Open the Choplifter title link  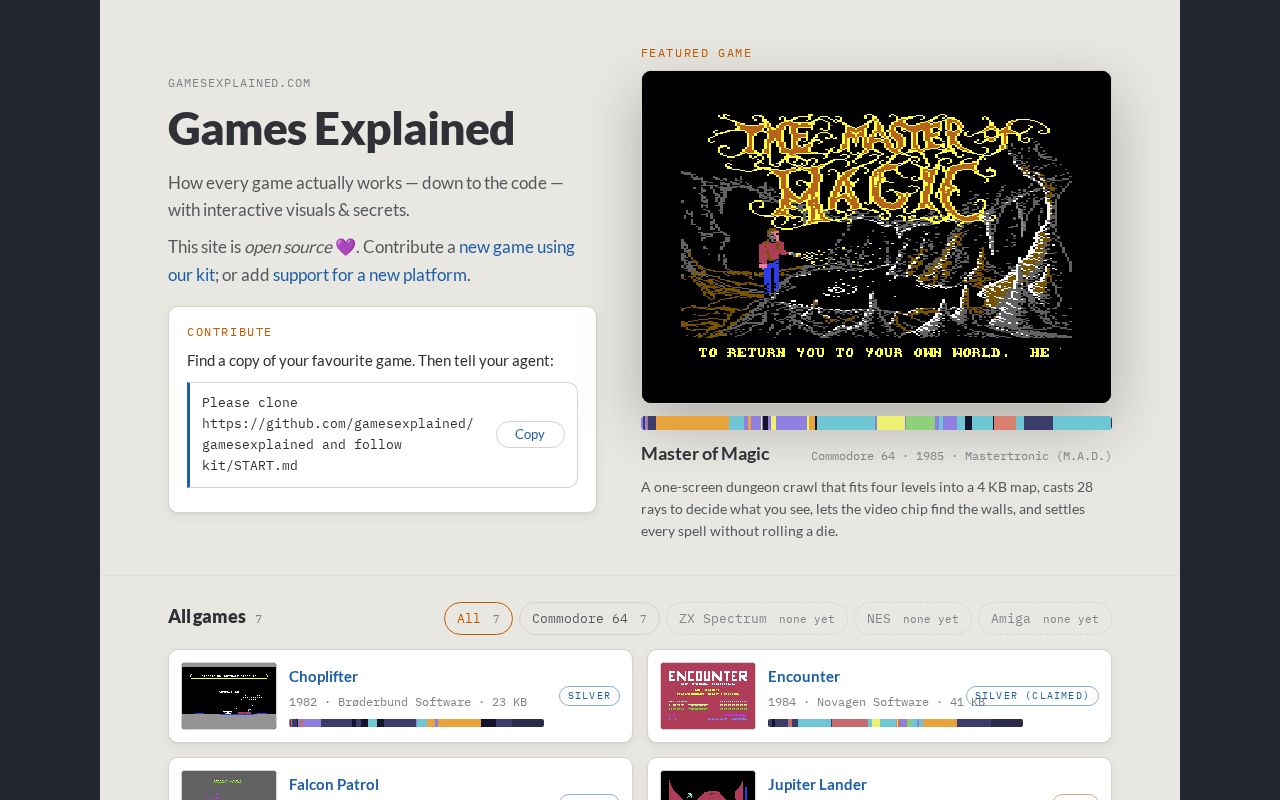pos(323,677)
